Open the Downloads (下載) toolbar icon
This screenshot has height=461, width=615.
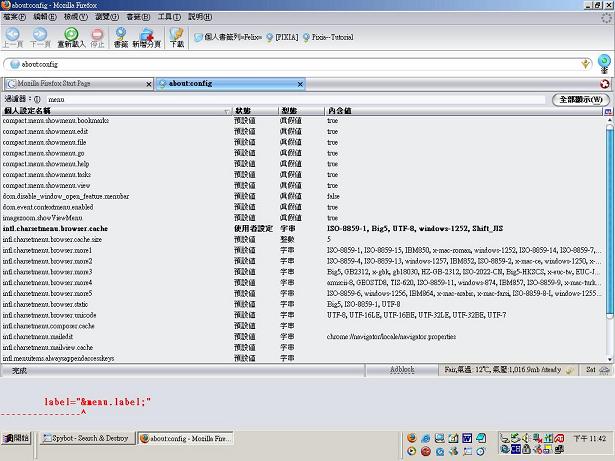tap(177, 36)
